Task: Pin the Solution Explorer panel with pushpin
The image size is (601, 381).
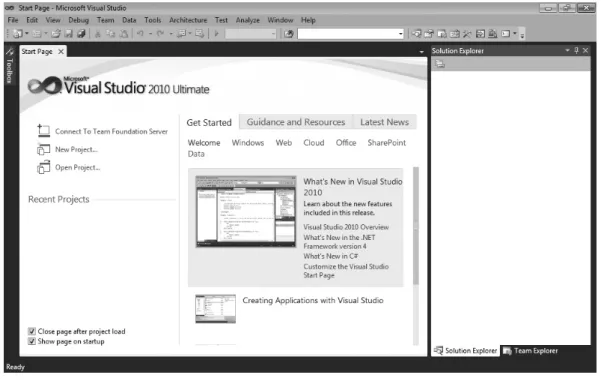Action: coord(576,50)
